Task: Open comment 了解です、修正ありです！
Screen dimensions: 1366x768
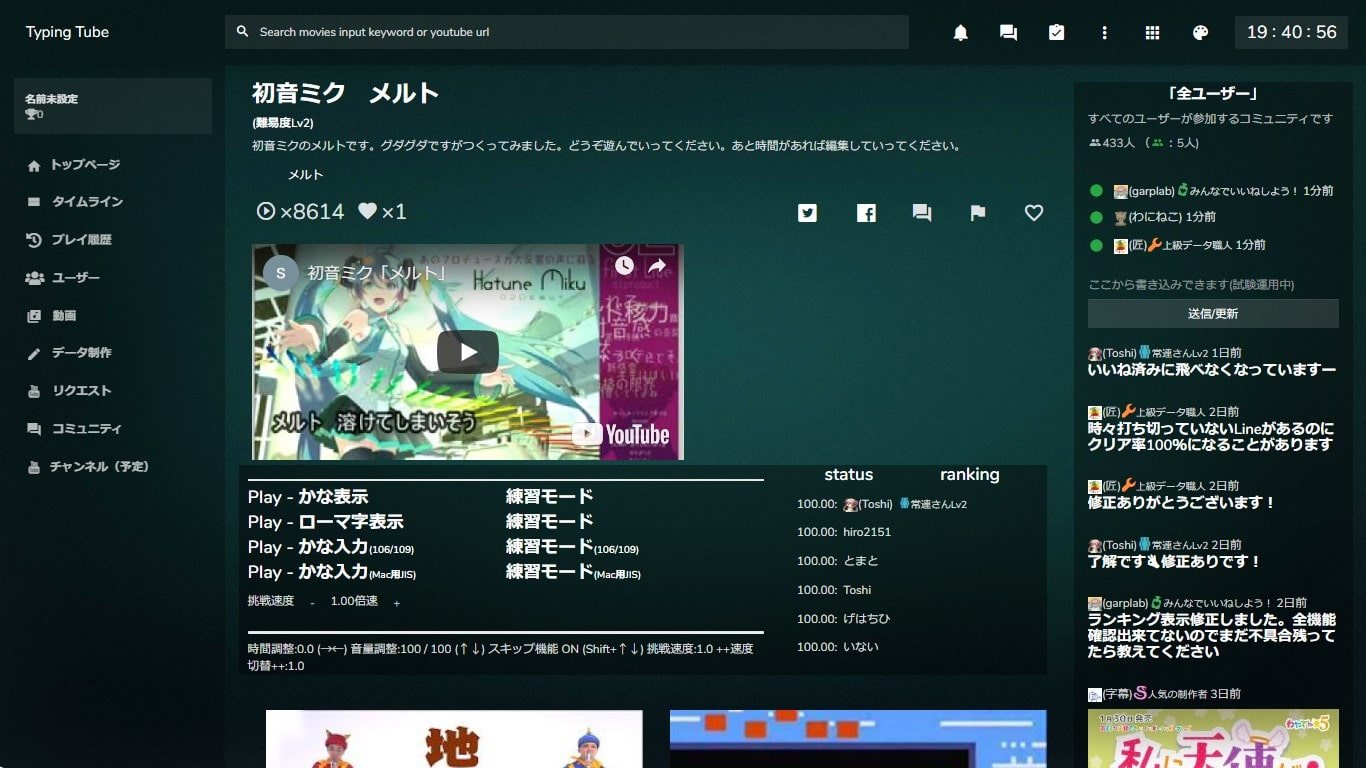Action: [1175, 562]
